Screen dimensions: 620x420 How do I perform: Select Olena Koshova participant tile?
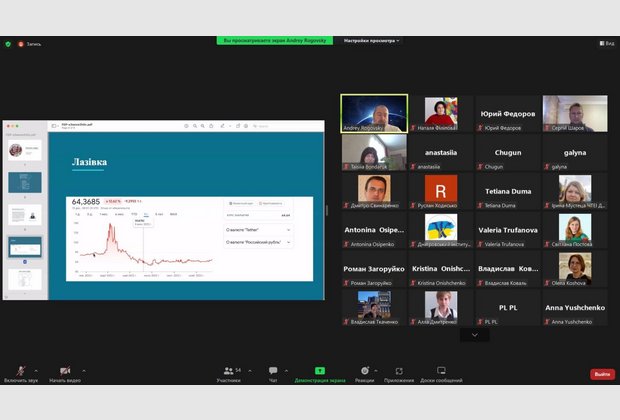[575, 269]
